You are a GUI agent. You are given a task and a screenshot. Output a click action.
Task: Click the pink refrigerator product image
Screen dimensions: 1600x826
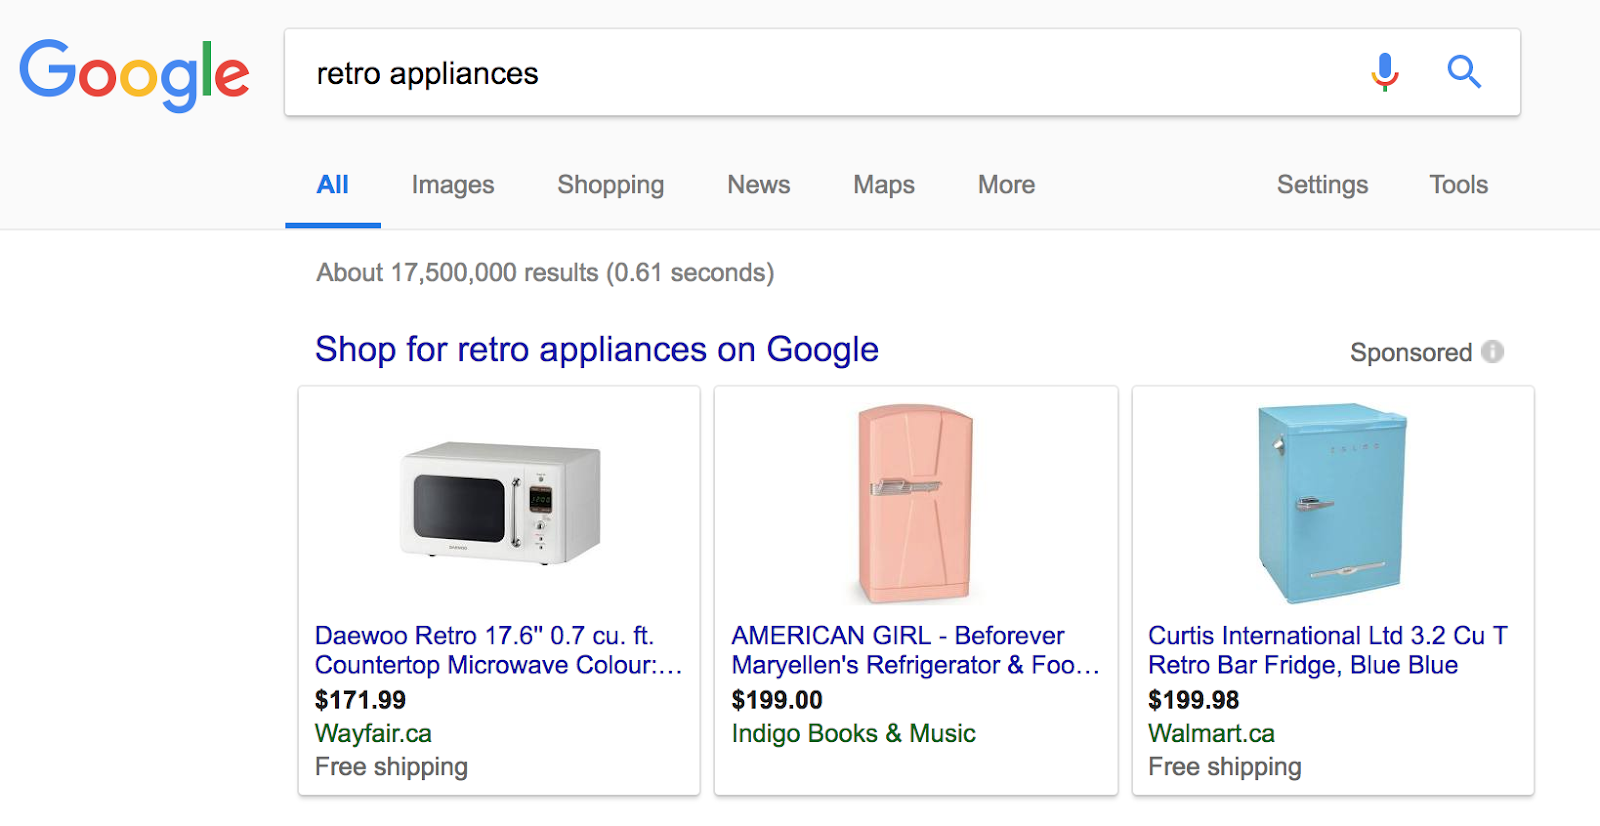[915, 503]
